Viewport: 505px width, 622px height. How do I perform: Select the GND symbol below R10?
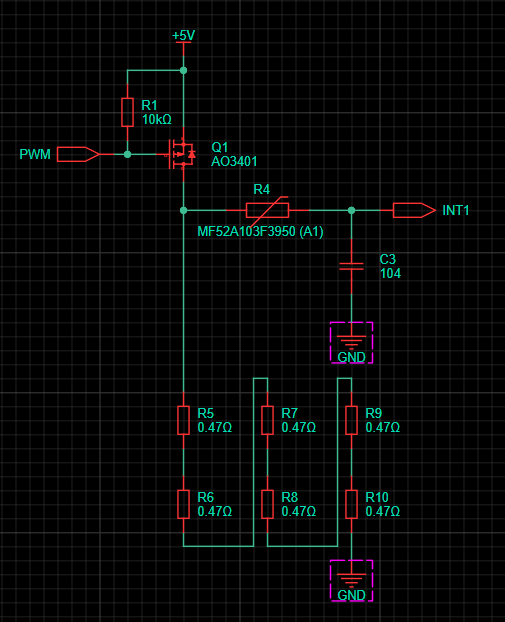(351, 581)
